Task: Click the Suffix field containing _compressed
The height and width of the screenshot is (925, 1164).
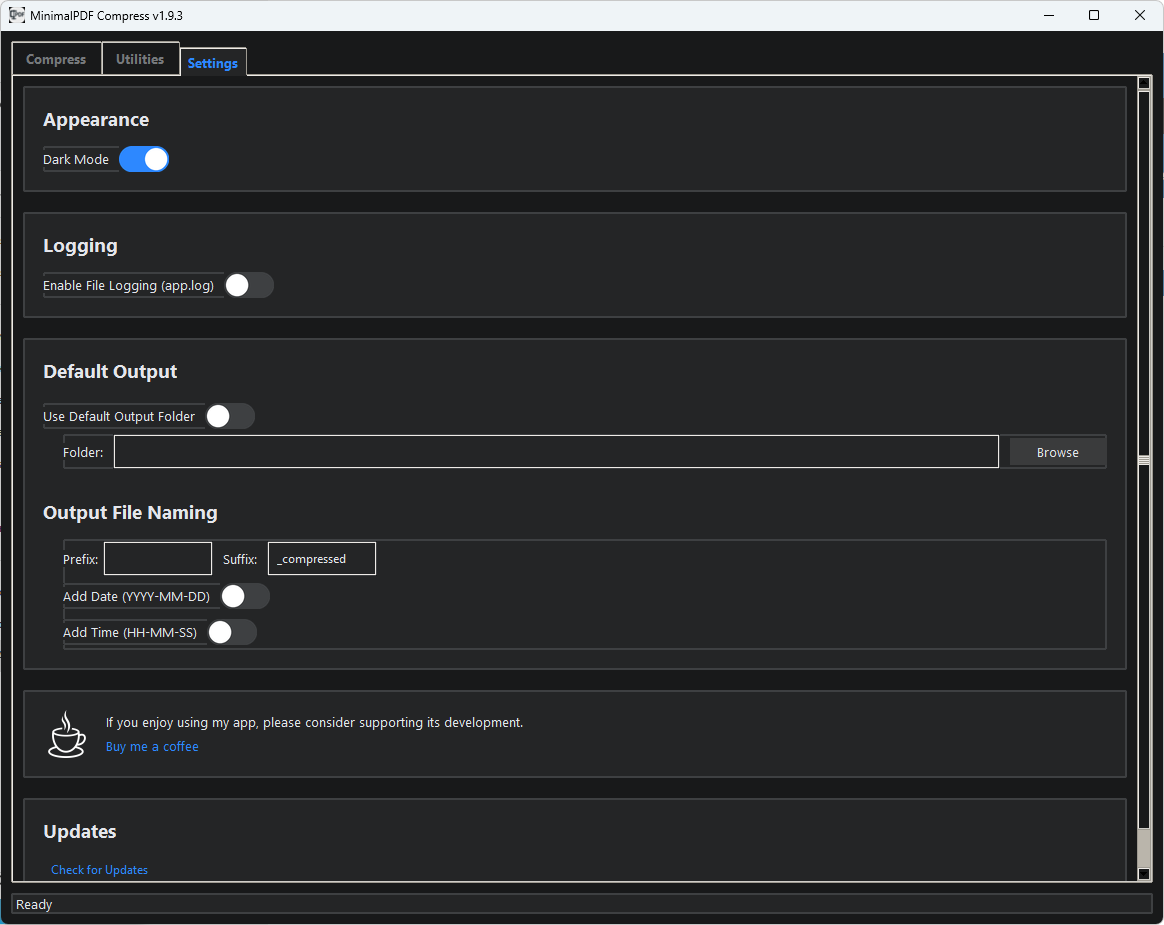Action: pos(322,559)
